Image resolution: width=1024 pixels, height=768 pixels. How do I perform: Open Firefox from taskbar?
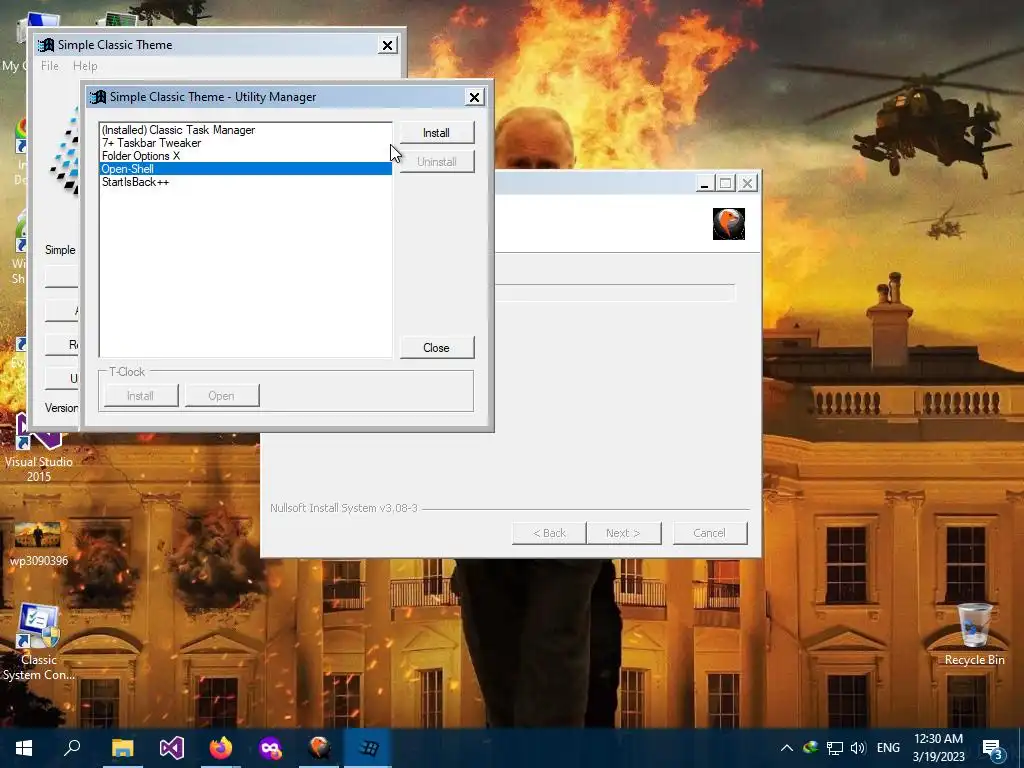[221, 748]
